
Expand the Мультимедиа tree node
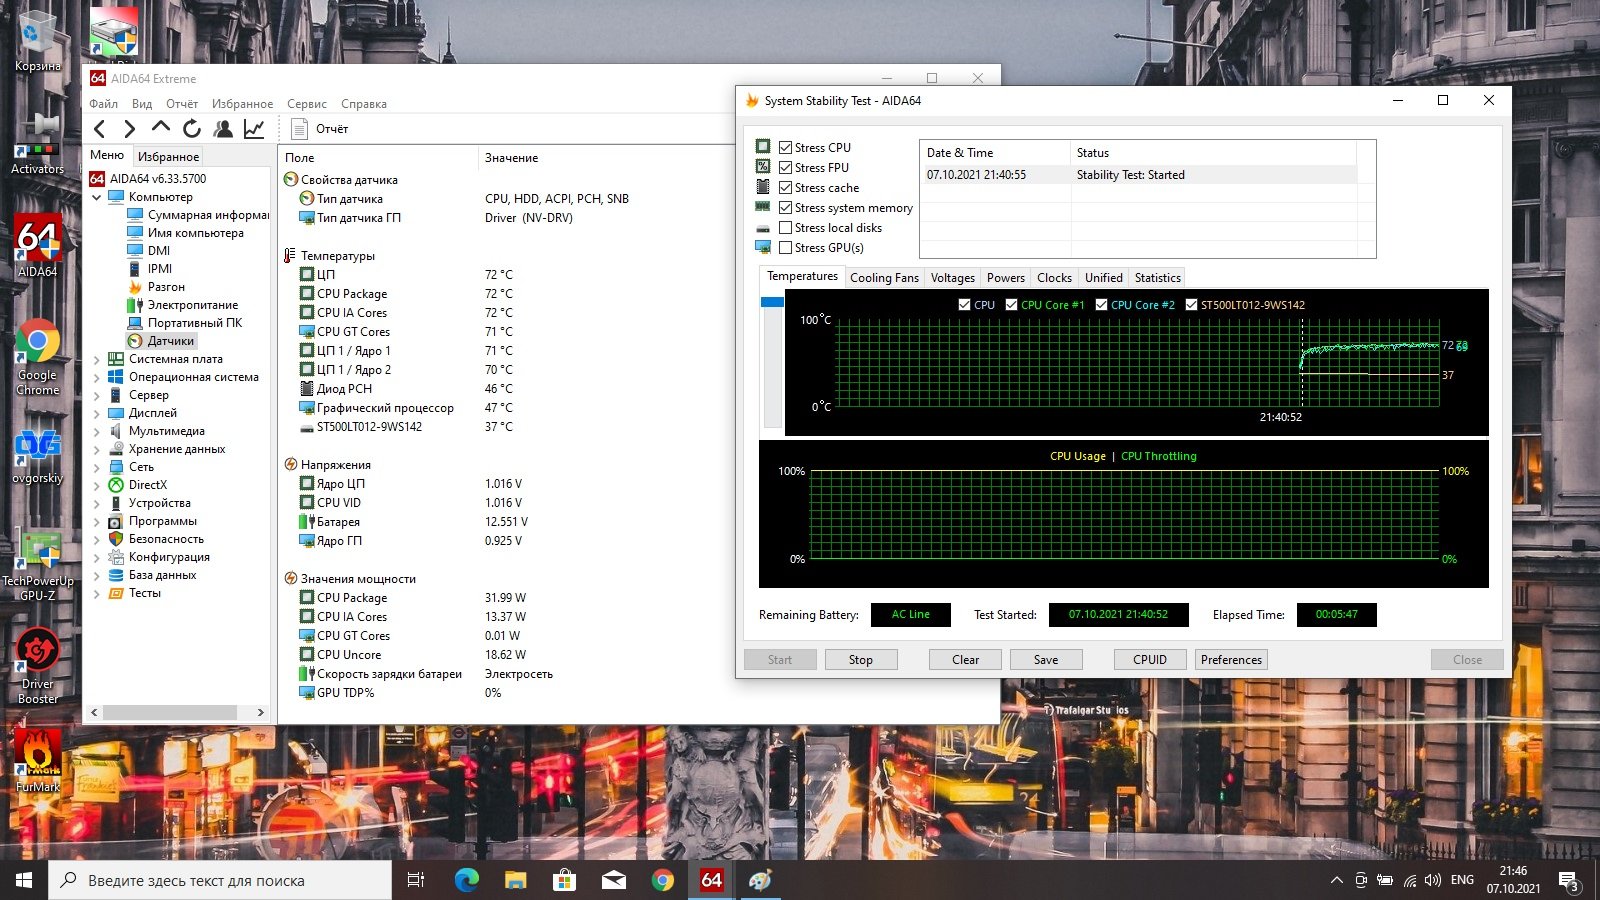click(x=97, y=432)
